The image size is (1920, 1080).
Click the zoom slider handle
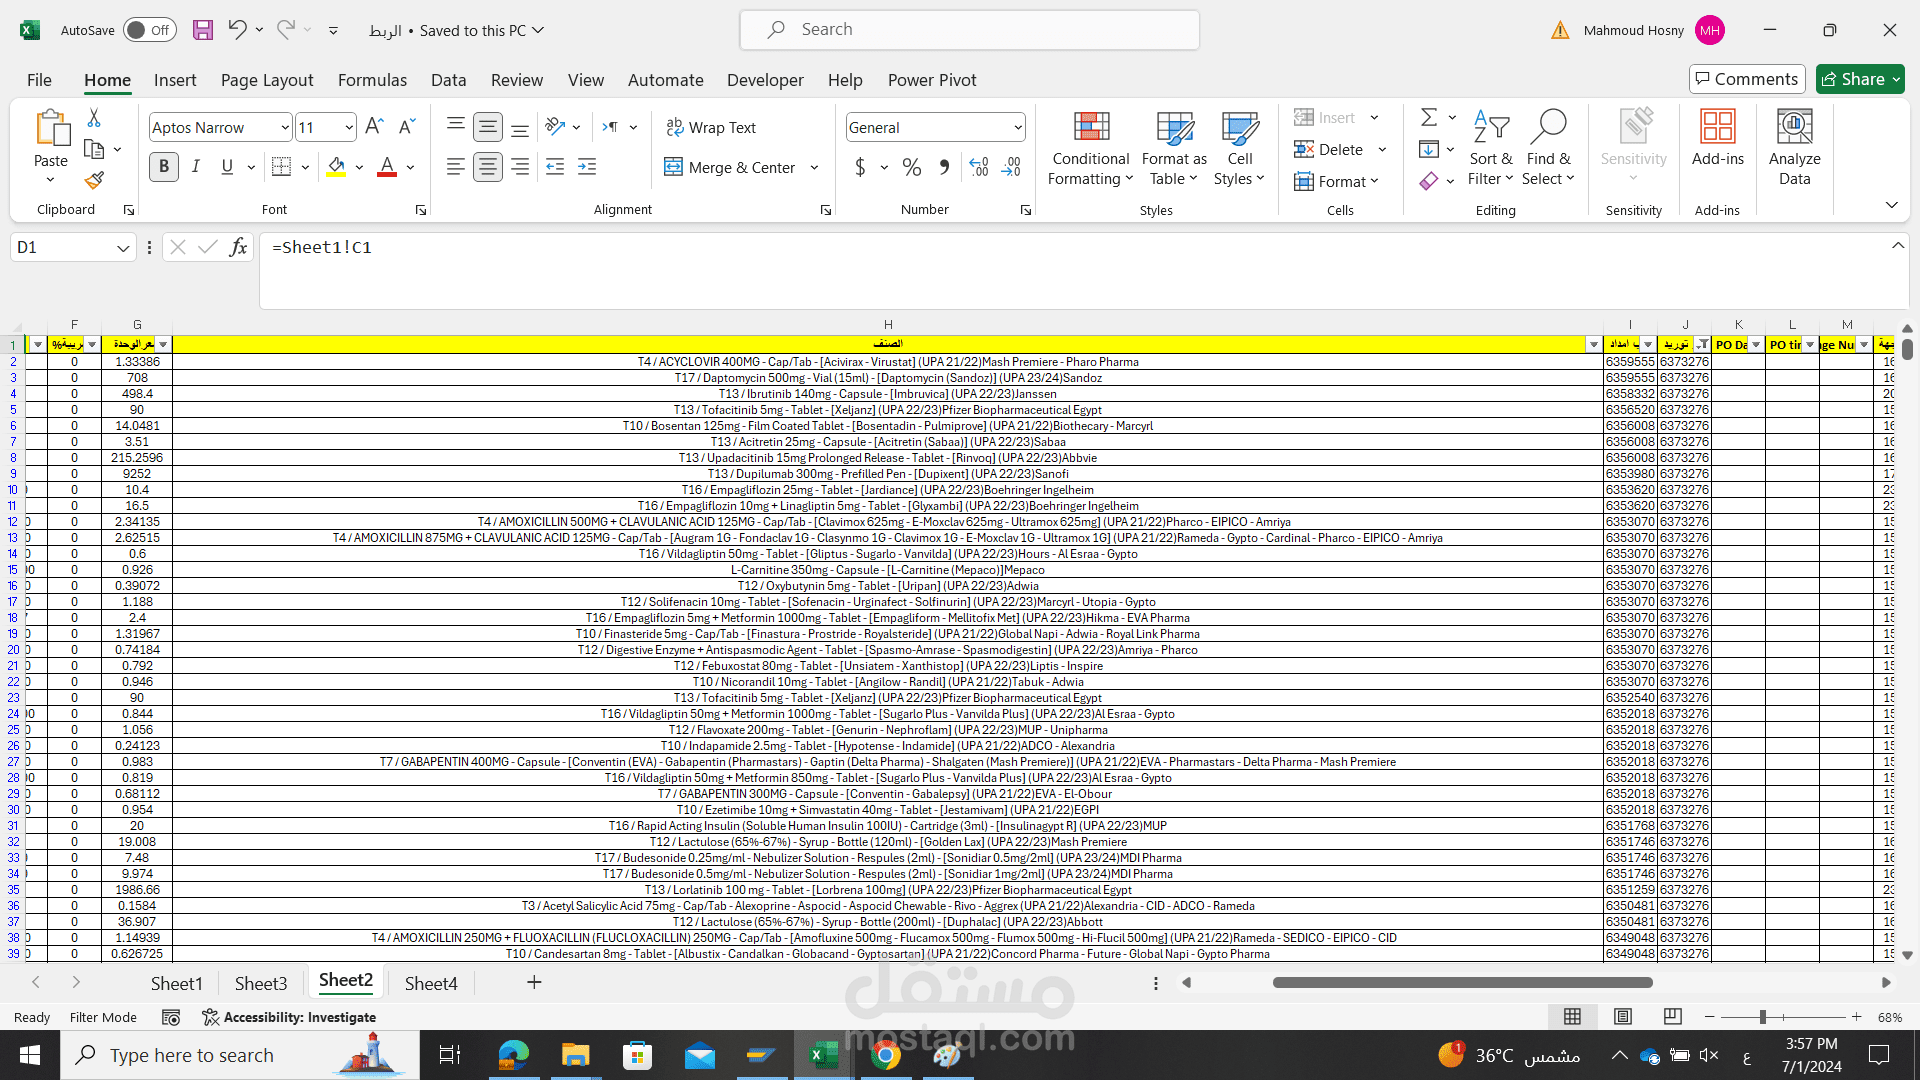1762,1017
